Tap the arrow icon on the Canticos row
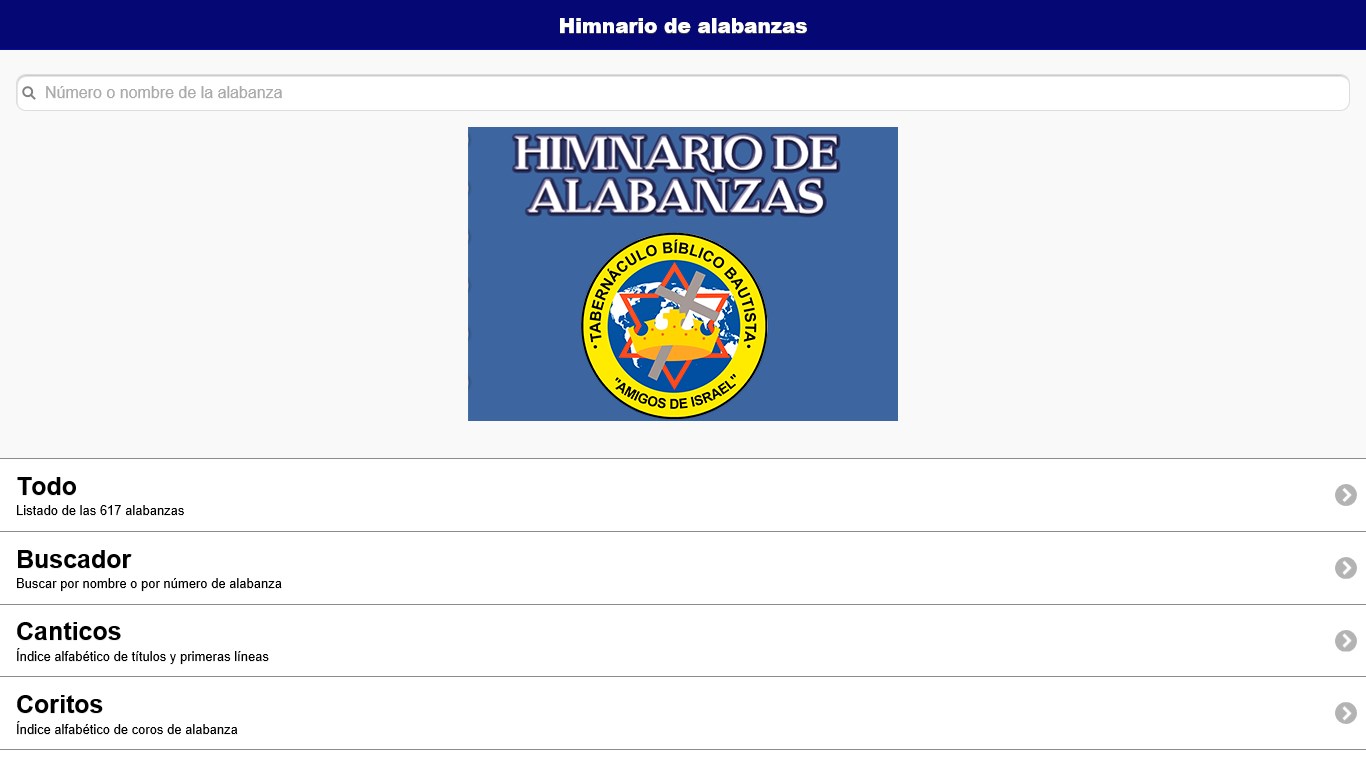The image size is (1366, 768). point(1345,641)
